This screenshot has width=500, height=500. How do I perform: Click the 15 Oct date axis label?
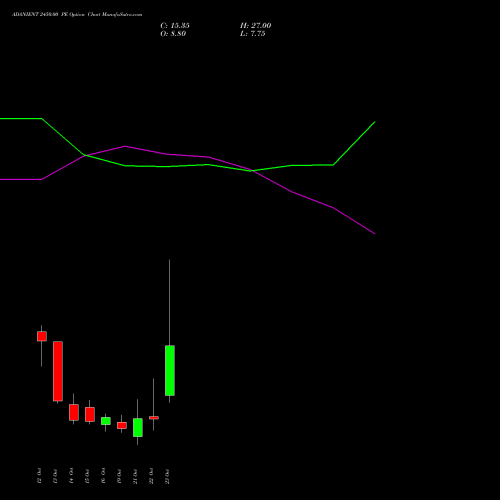coord(87,476)
